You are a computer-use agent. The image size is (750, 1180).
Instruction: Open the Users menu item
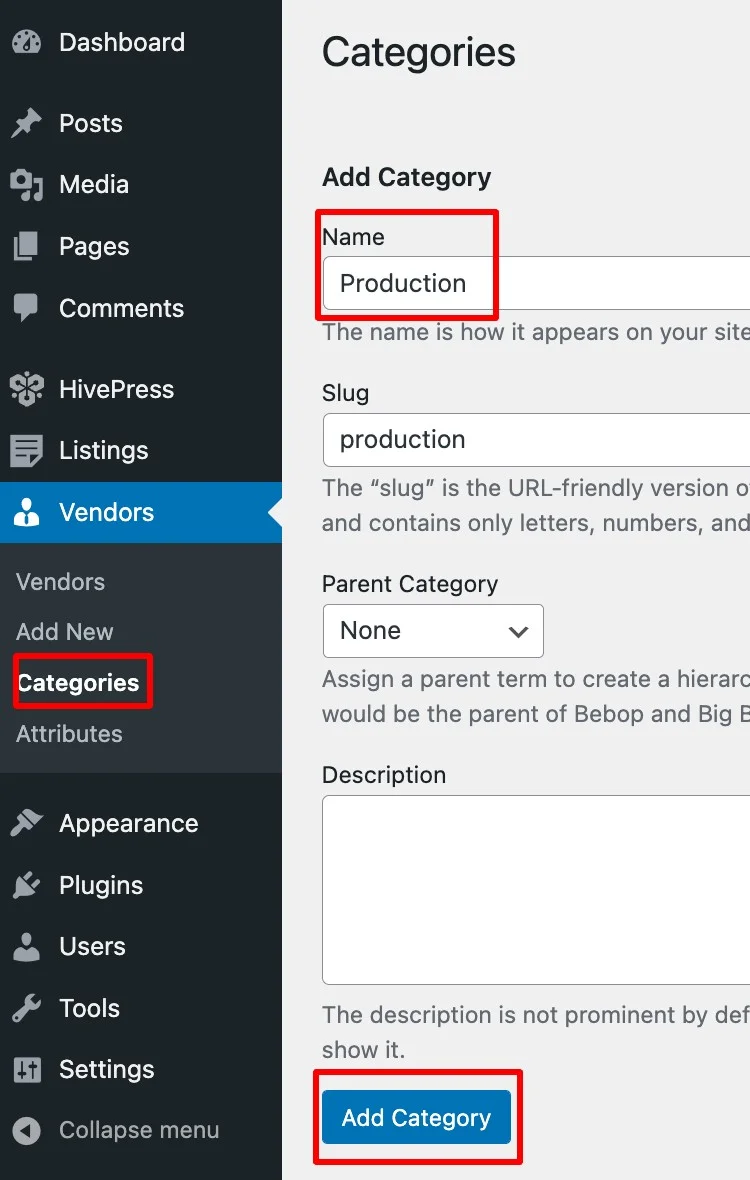92,947
